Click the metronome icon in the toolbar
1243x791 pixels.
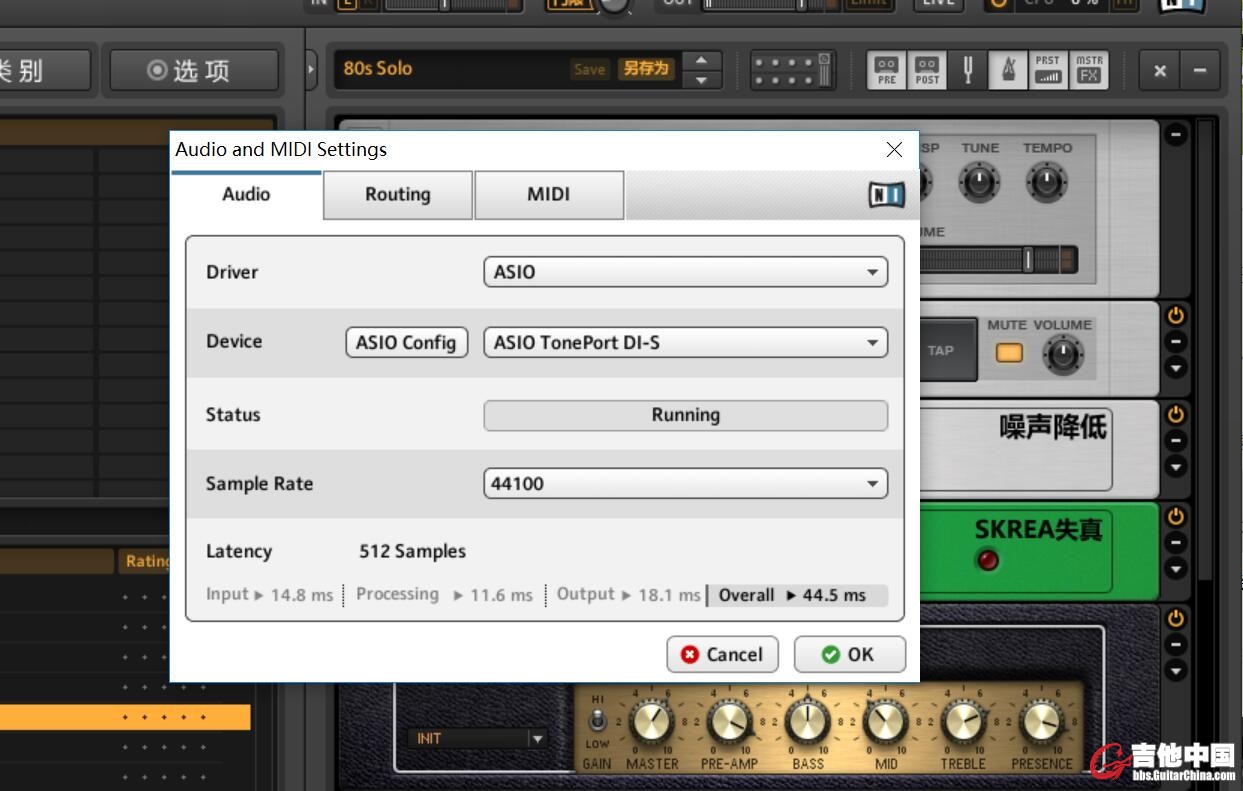click(x=1007, y=70)
